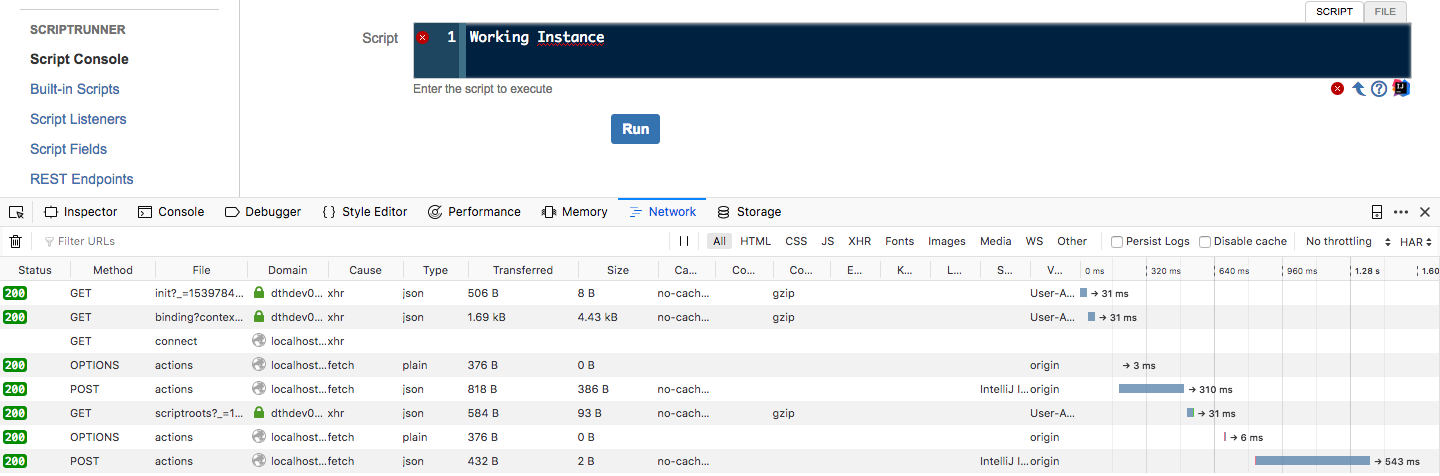Viewport: 1440px width, 476px height.
Task: Filter requests by Fonts
Action: coord(900,241)
